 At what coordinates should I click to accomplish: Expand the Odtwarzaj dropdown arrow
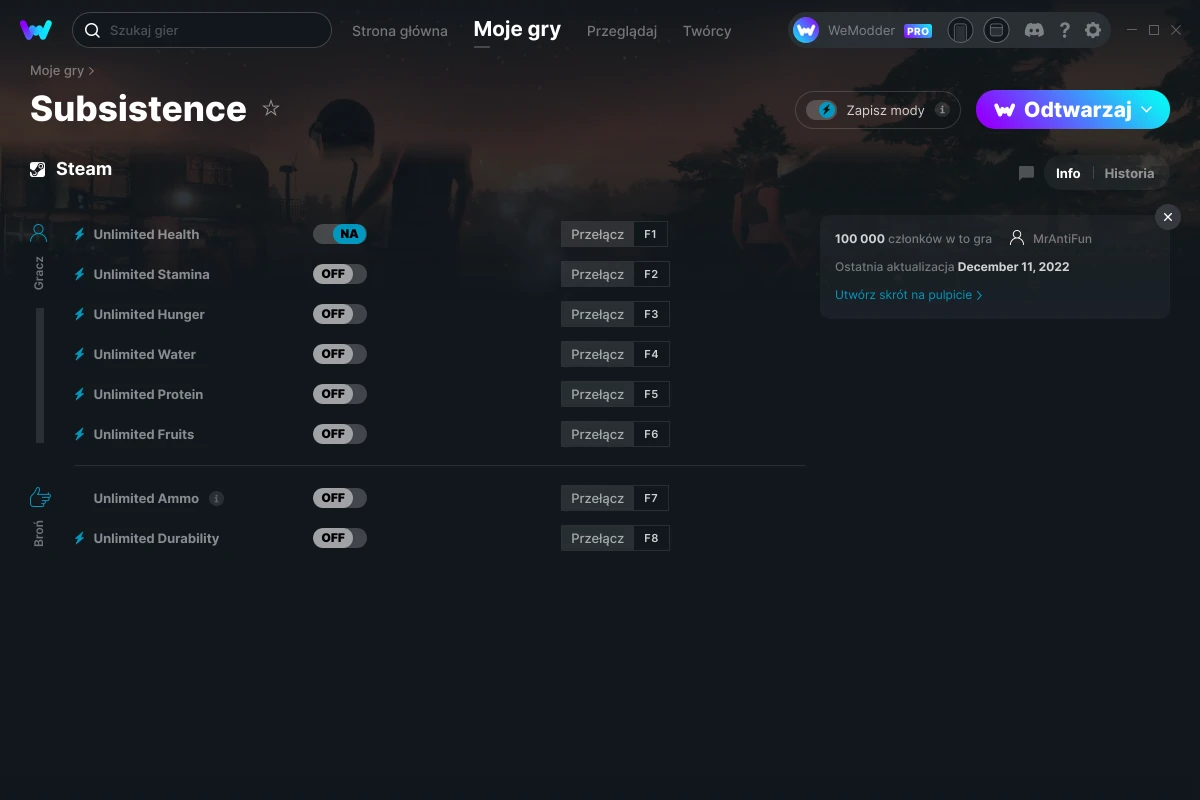[1147, 109]
